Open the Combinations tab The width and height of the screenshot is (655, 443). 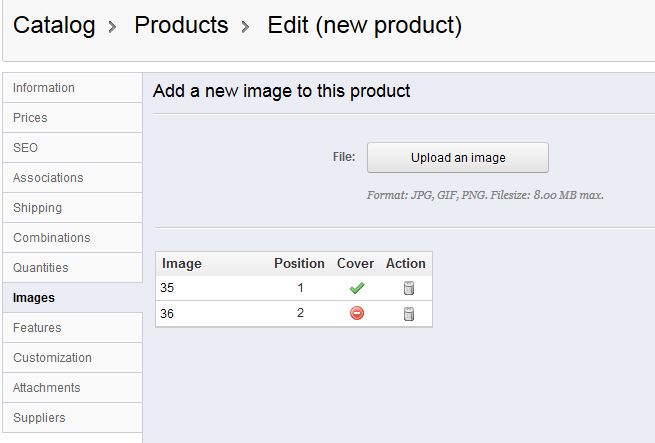pos(51,238)
